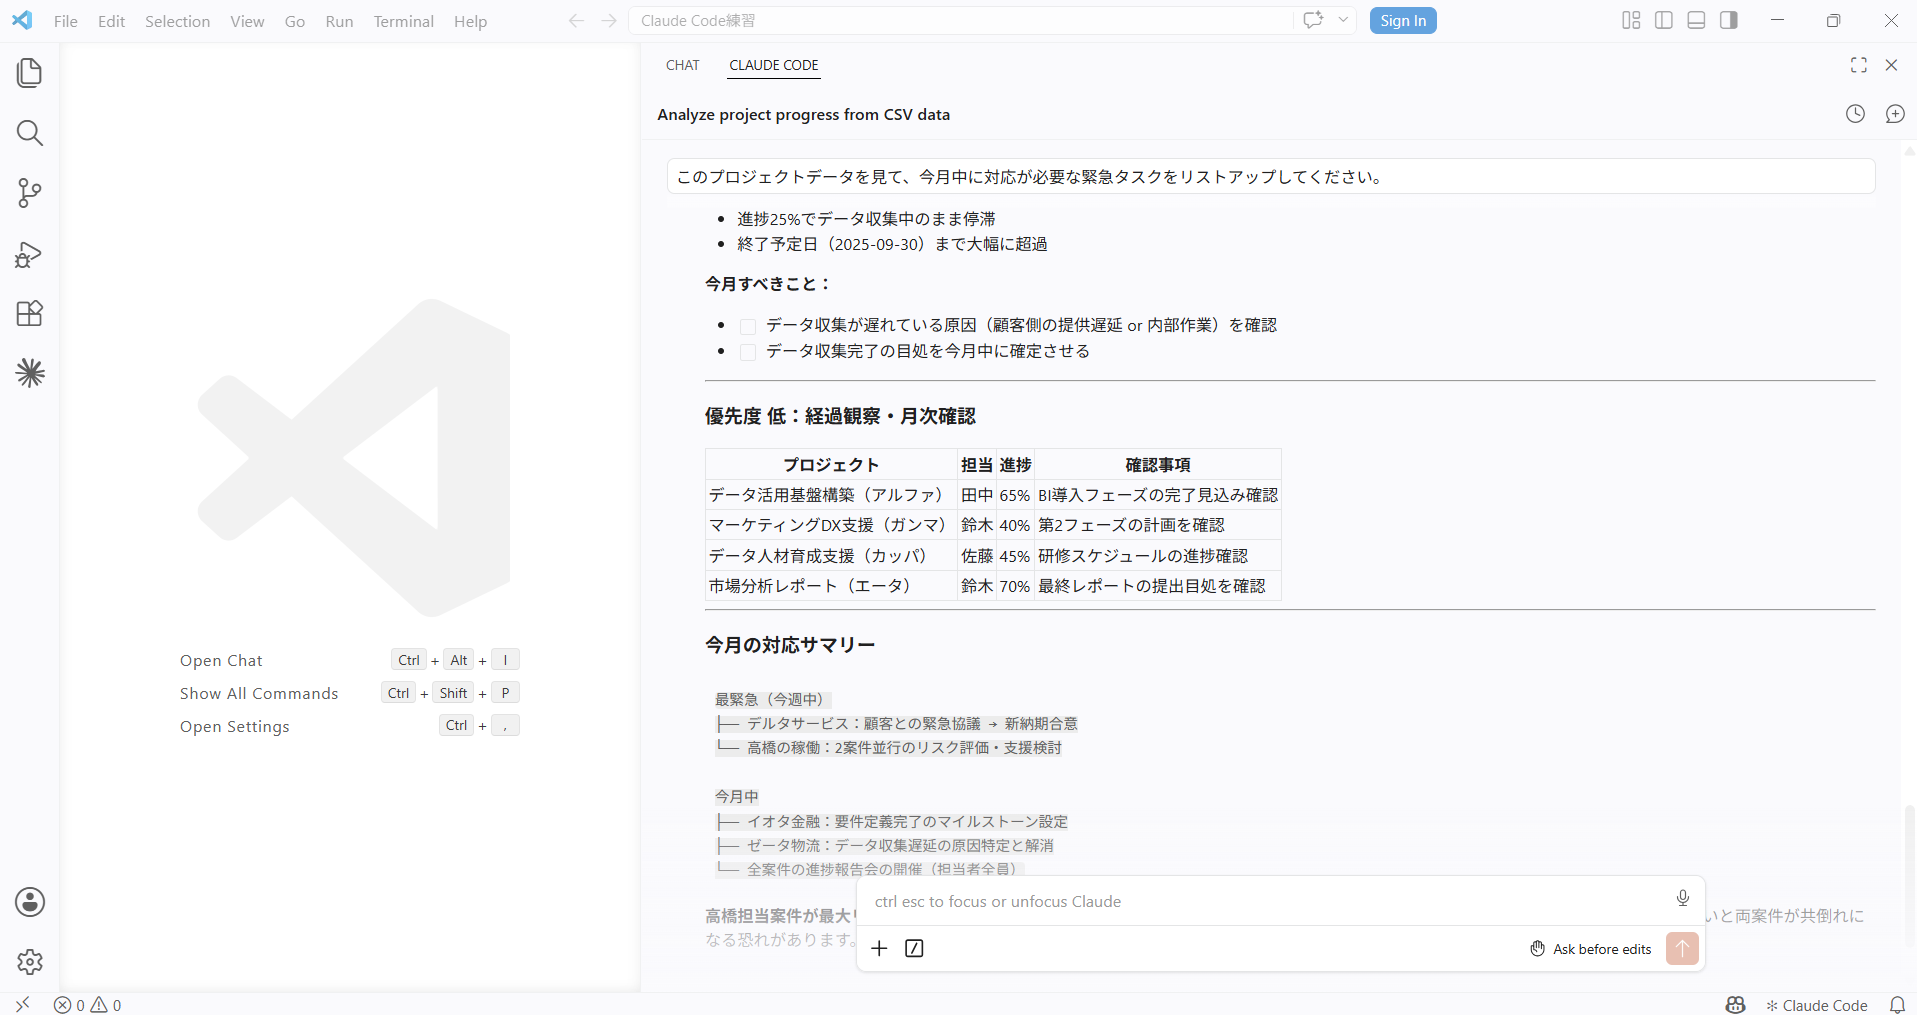Screen dimensions: 1917x1015
Task: Click the Open Chat shortcut entry
Action: coord(349,660)
